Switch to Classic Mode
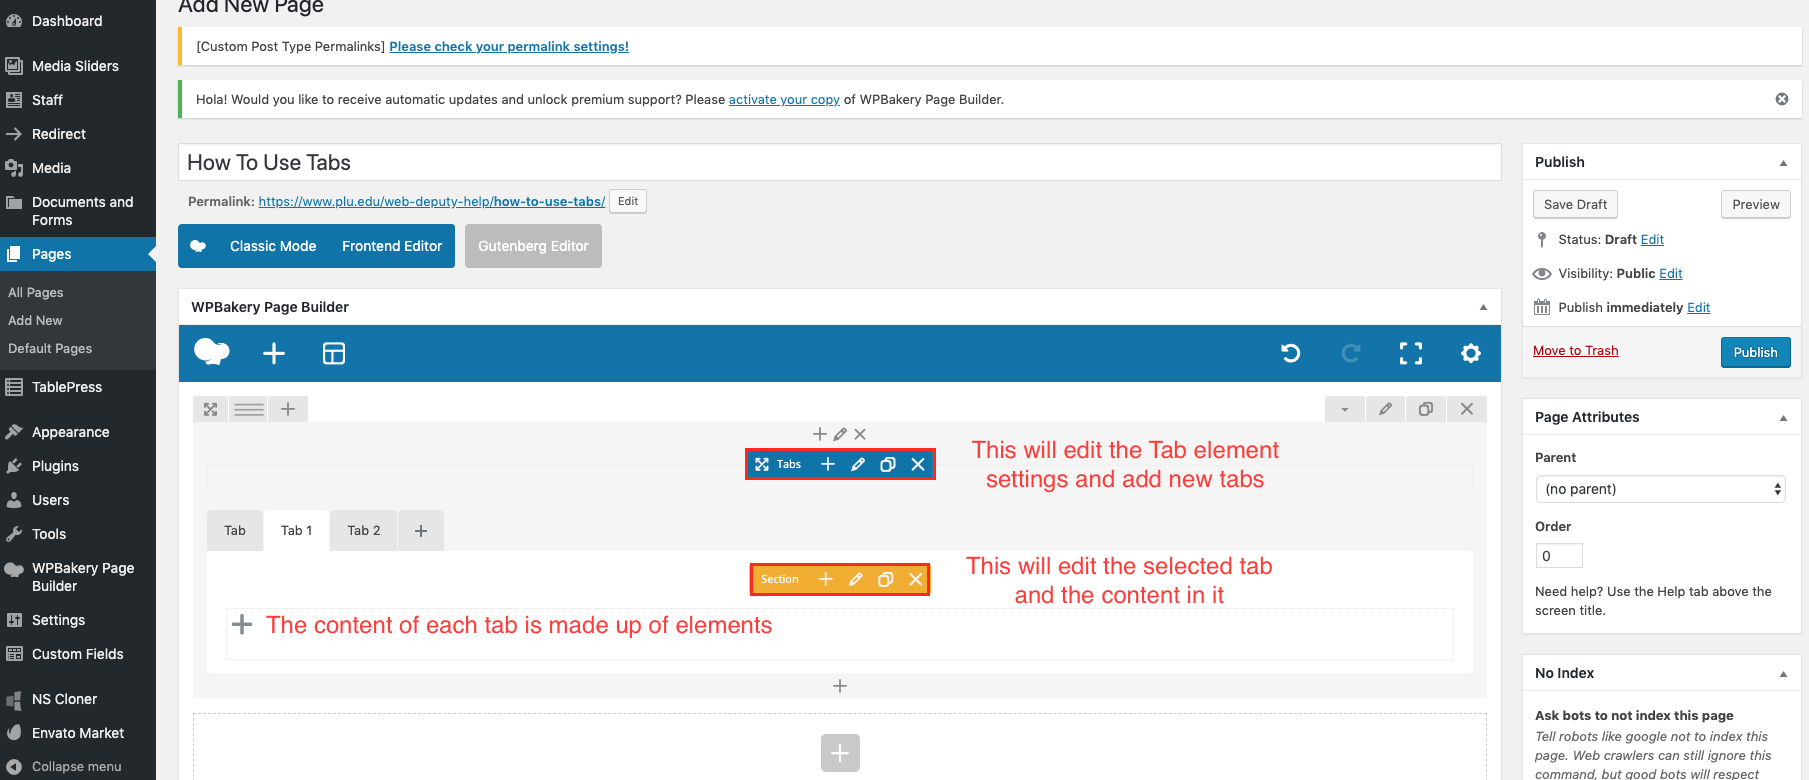This screenshot has width=1809, height=780. click(273, 246)
